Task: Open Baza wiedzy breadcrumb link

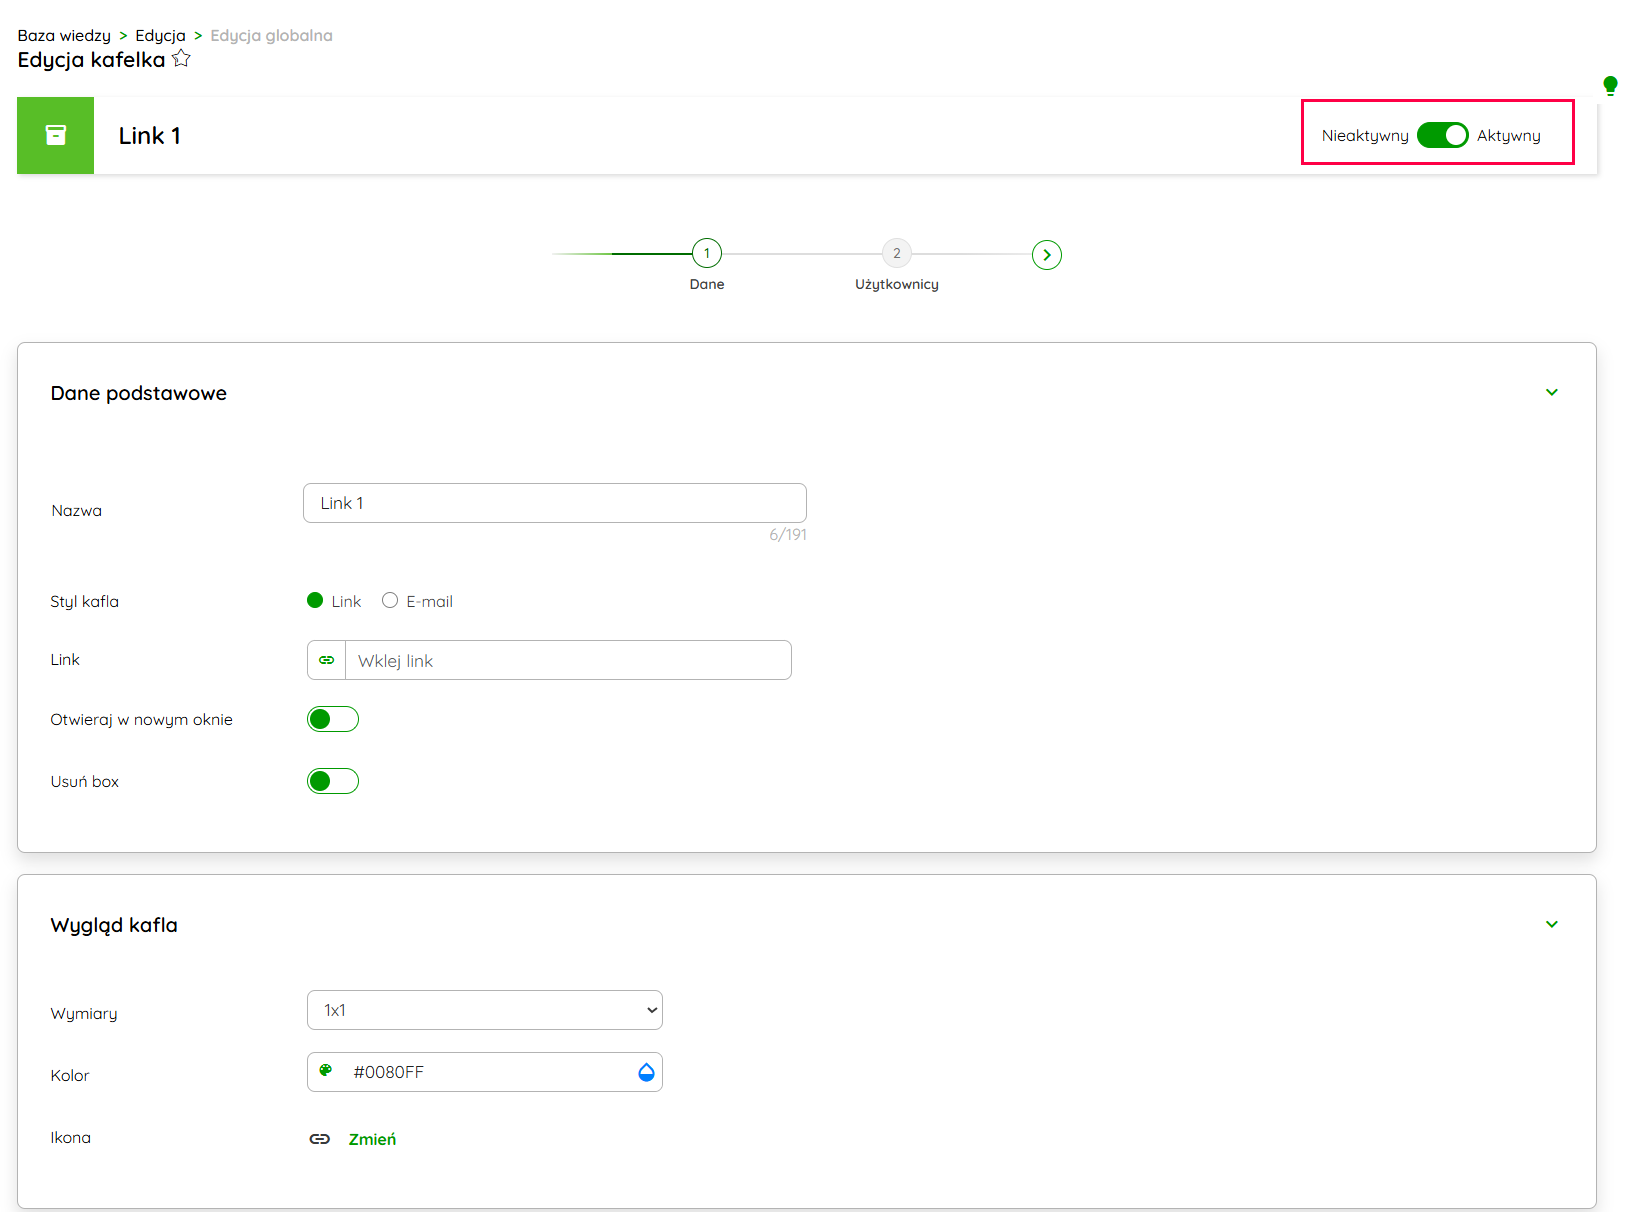Action: click(64, 35)
